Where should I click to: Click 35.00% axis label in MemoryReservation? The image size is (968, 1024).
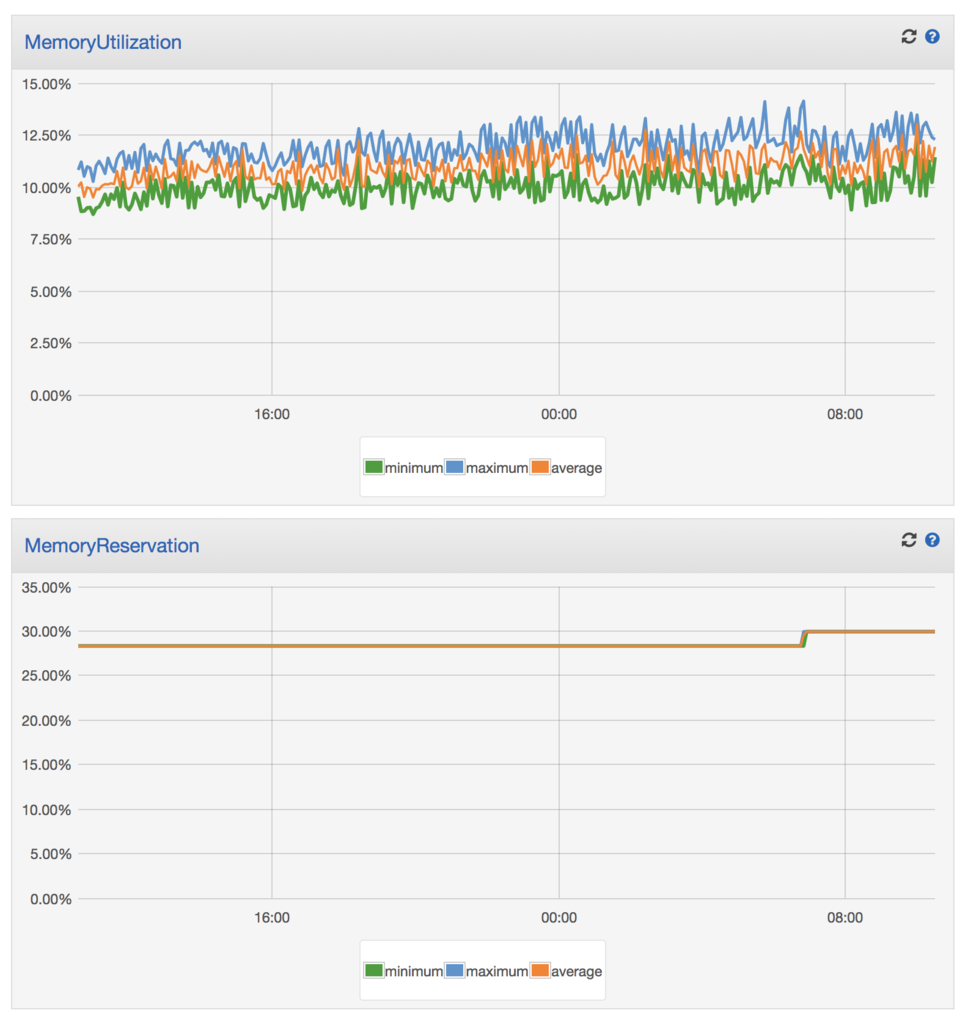[x=46, y=588]
